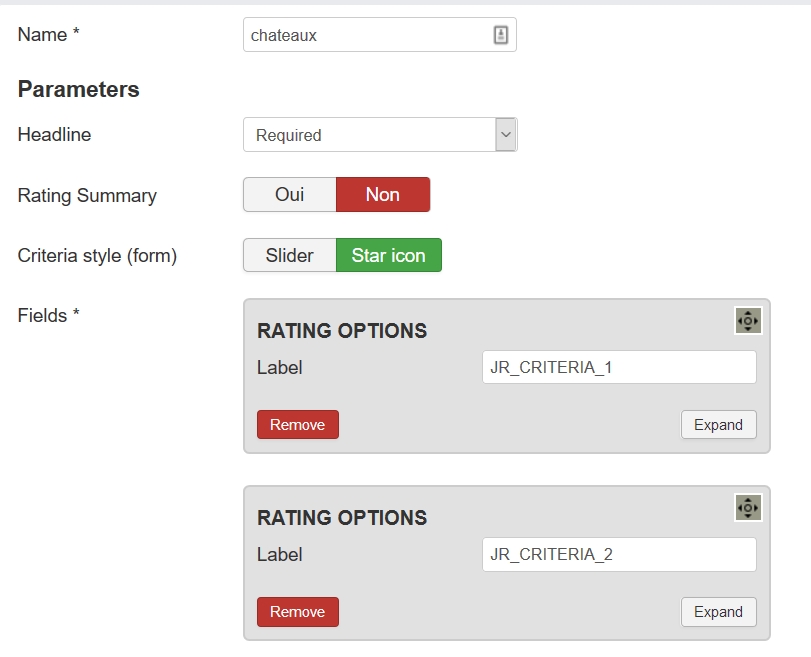Image resolution: width=811 pixels, height=657 pixels.
Task: Click the contact card icon in Name field
Action: coord(500,35)
